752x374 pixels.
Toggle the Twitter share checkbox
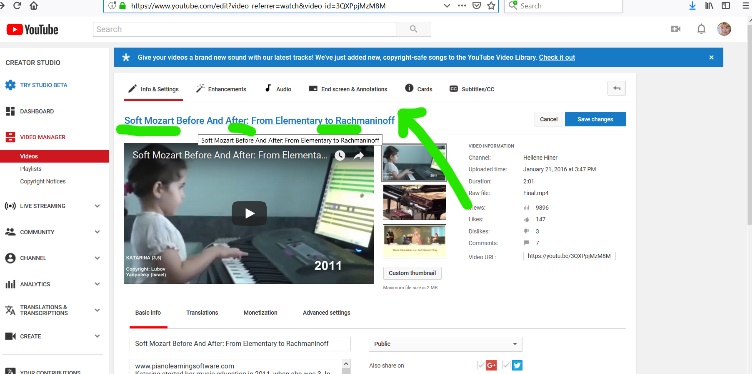(x=506, y=366)
